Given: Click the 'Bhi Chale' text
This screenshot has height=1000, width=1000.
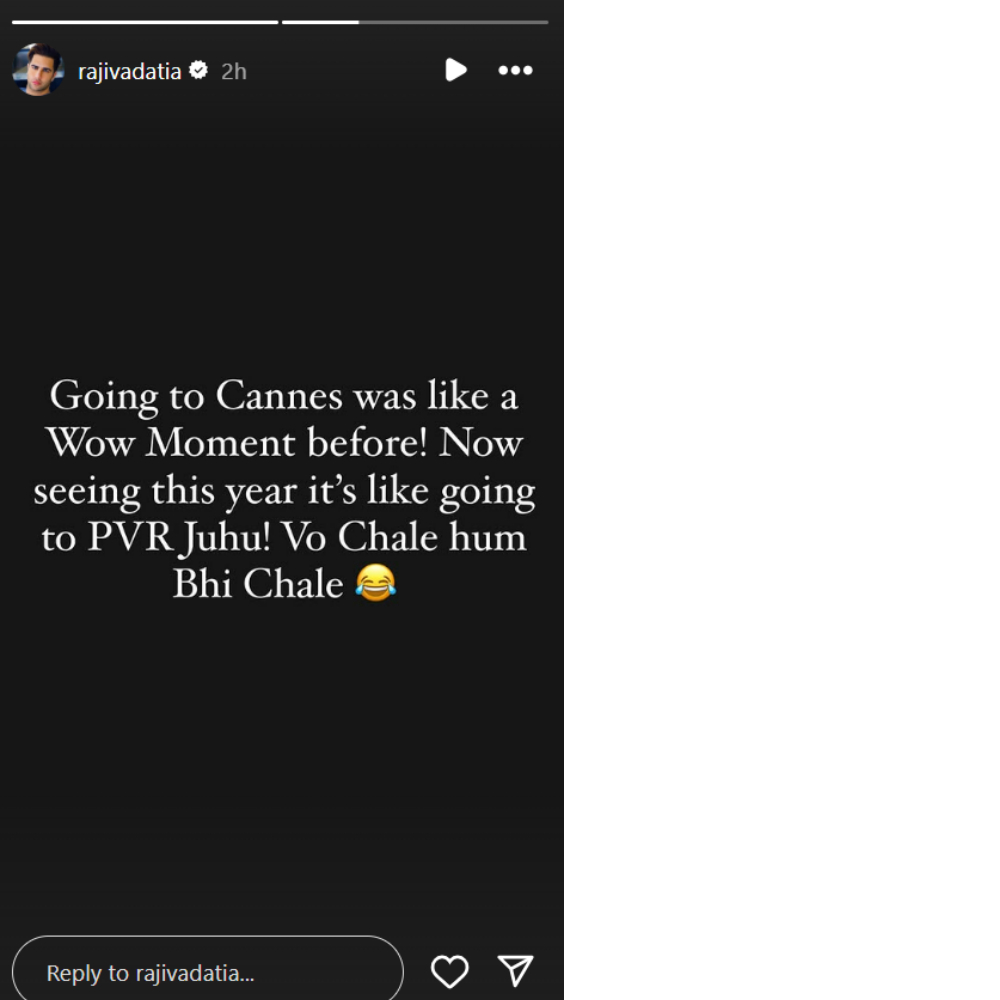Looking at the screenshot, I should click(x=258, y=584).
